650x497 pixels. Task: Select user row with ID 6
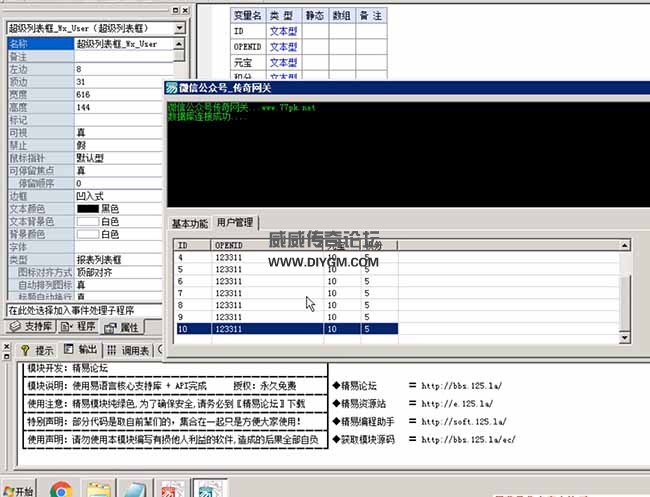pyautogui.click(x=286, y=281)
